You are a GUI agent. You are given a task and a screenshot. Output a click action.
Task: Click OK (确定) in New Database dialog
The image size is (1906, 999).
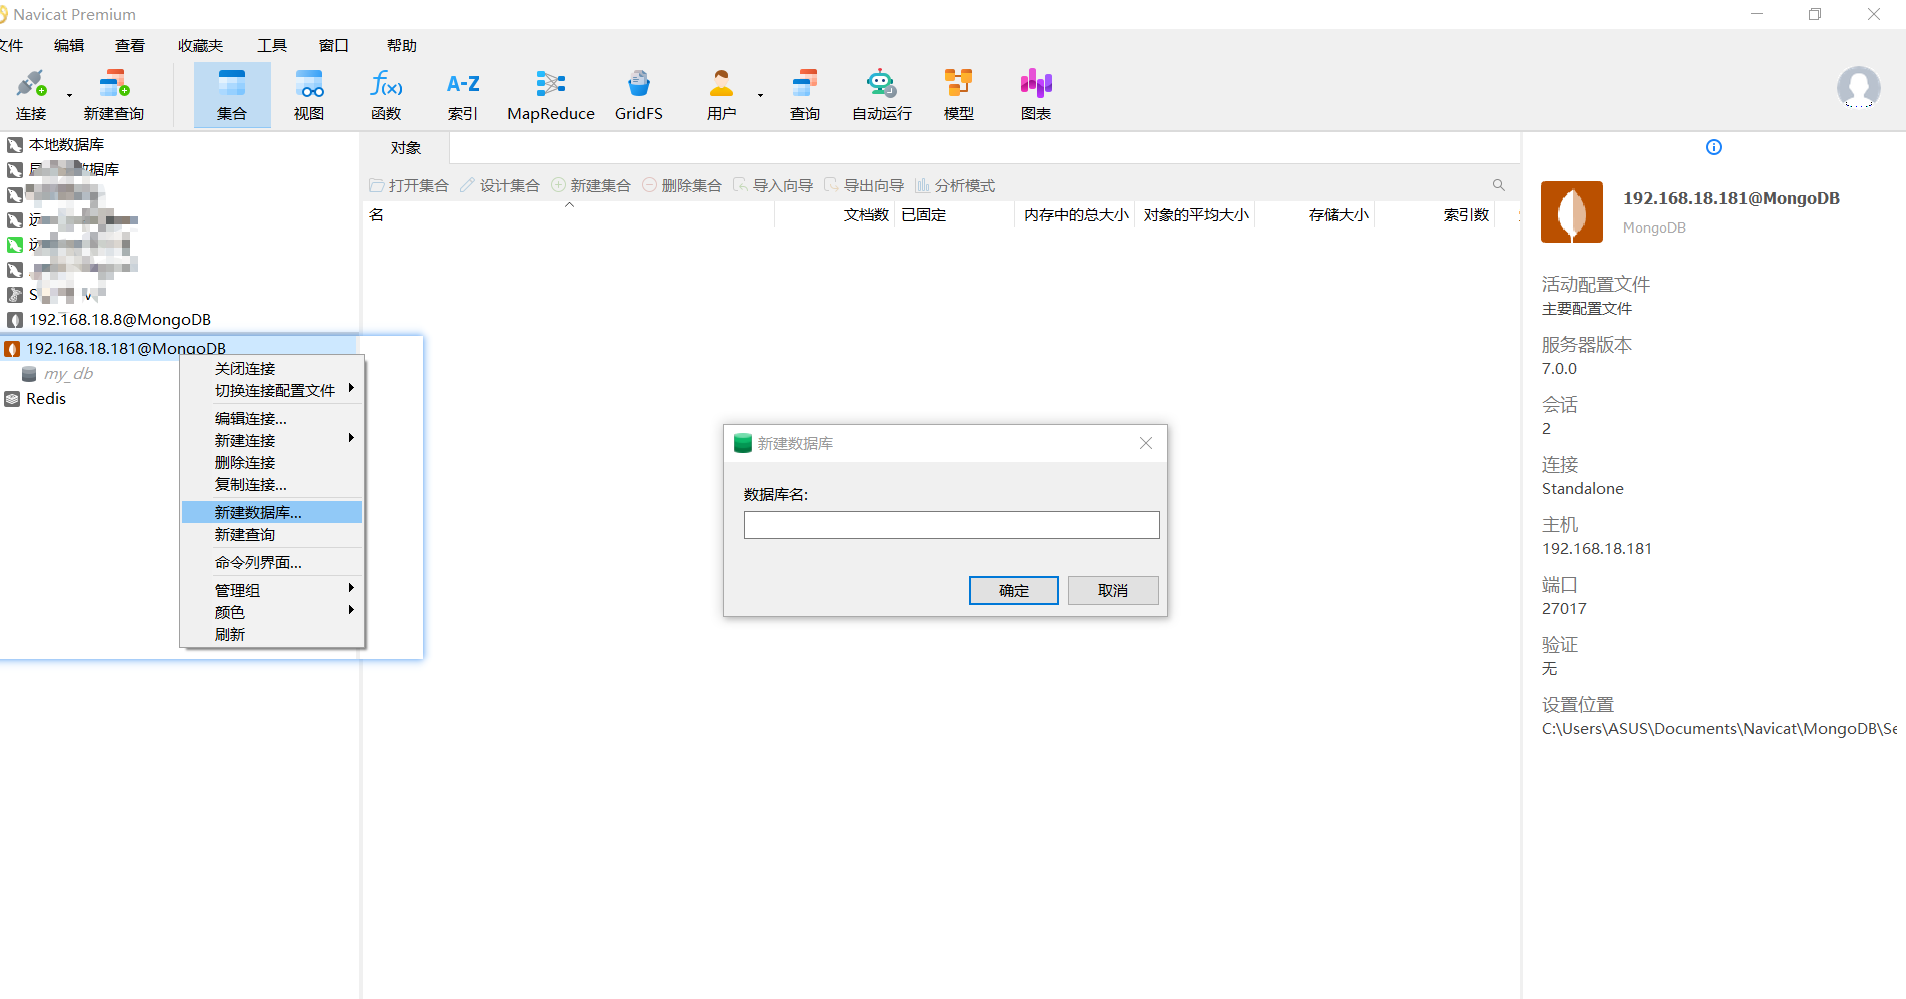(x=1013, y=591)
